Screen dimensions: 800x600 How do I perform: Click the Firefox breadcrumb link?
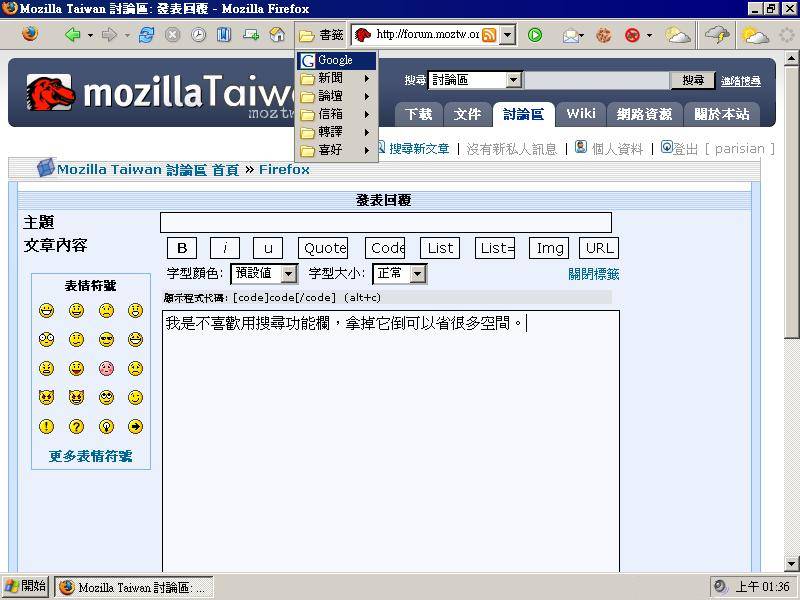pos(284,169)
